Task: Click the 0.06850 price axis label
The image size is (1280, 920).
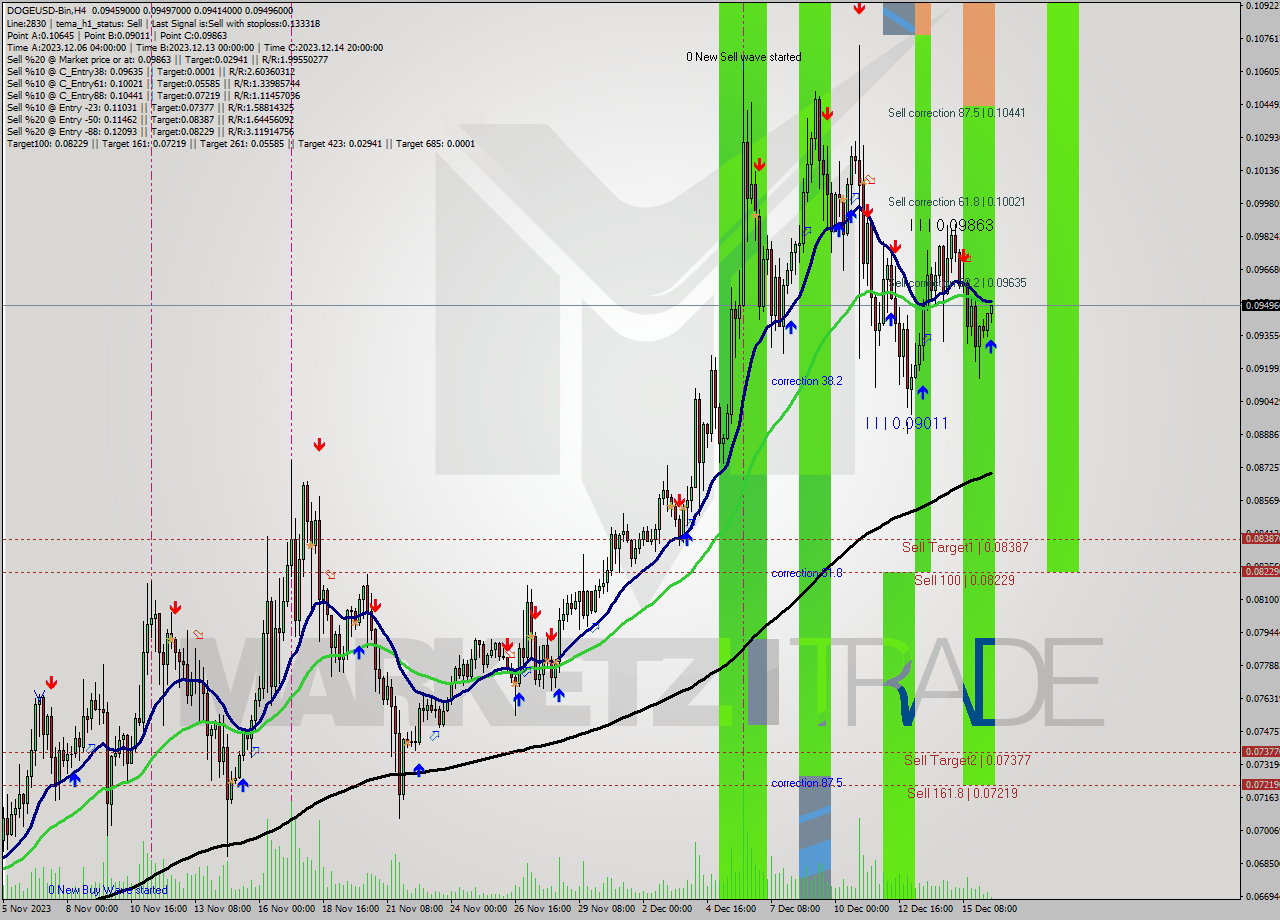Action: (1262, 864)
